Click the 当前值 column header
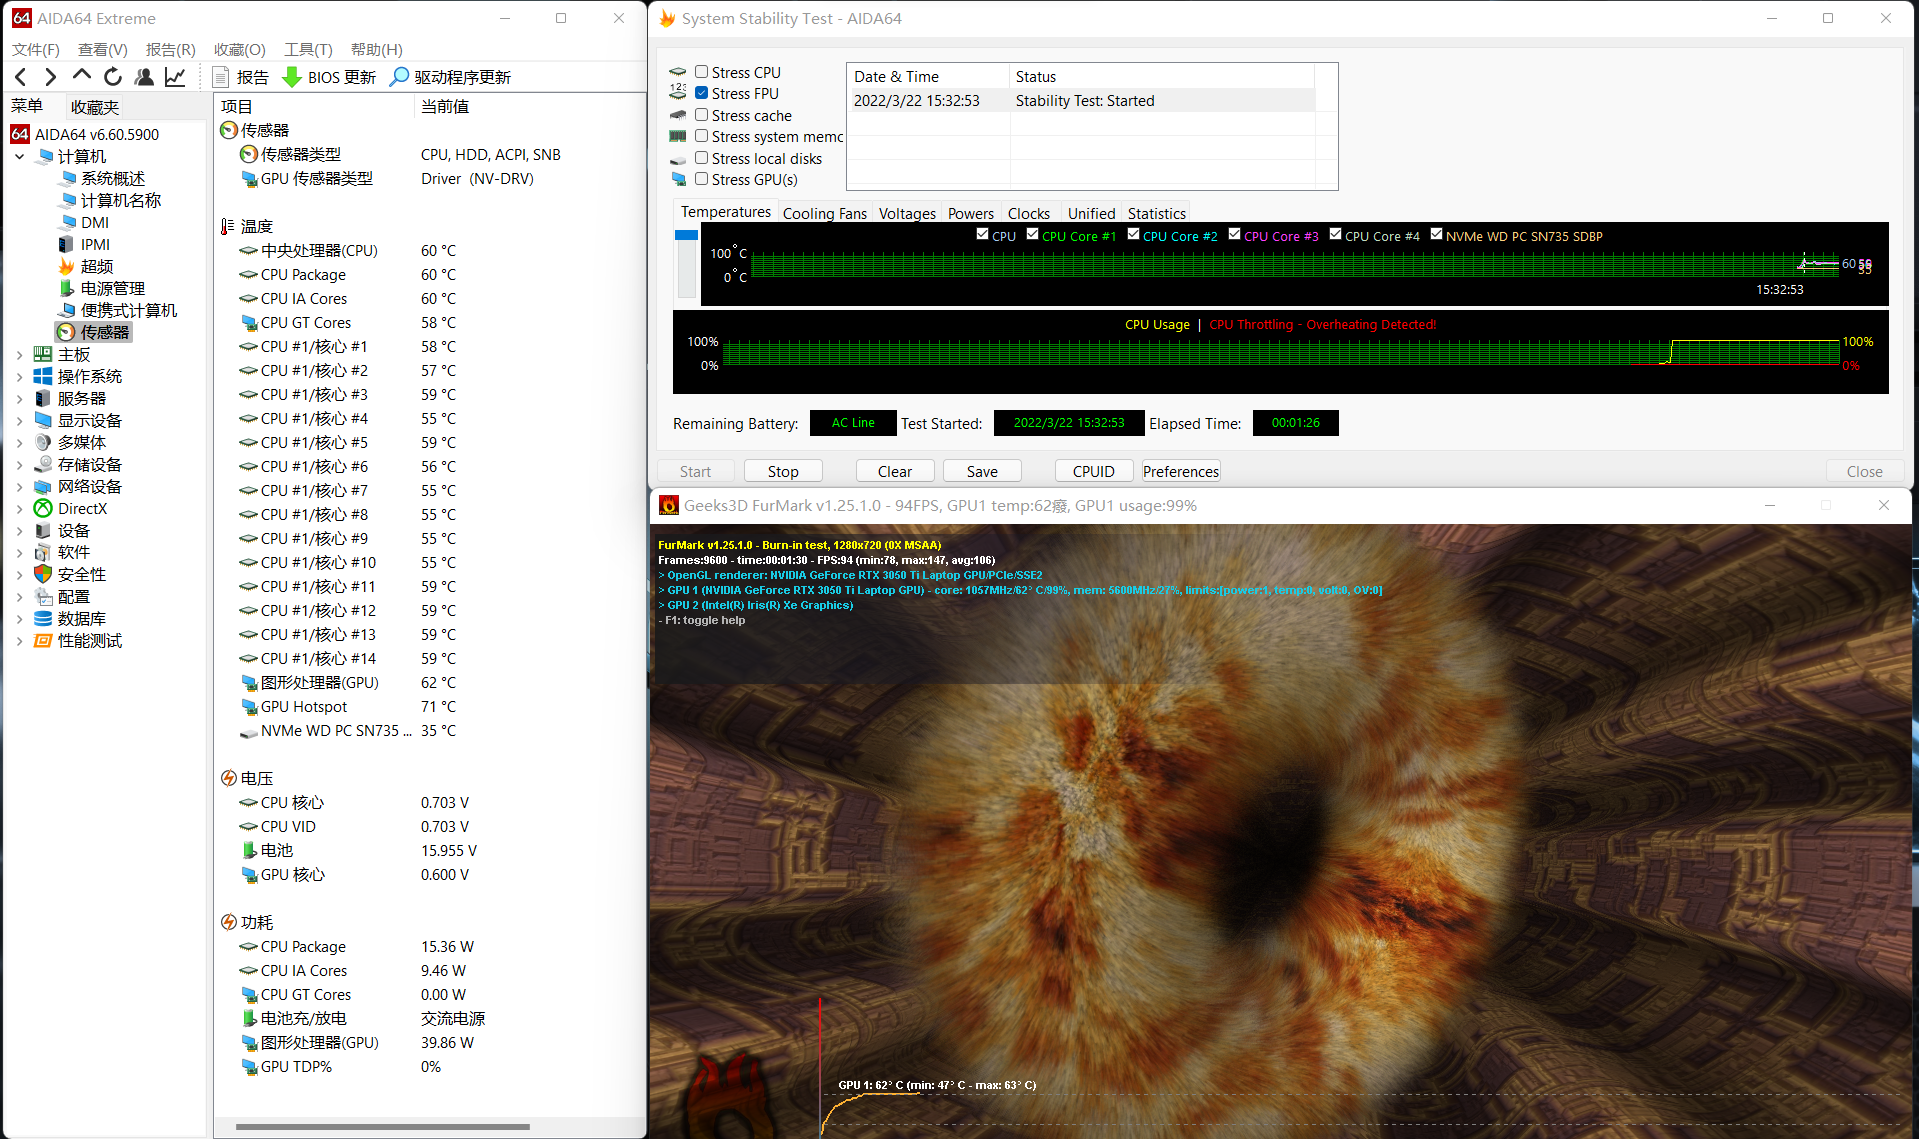This screenshot has height=1139, width=1919. pos(529,106)
